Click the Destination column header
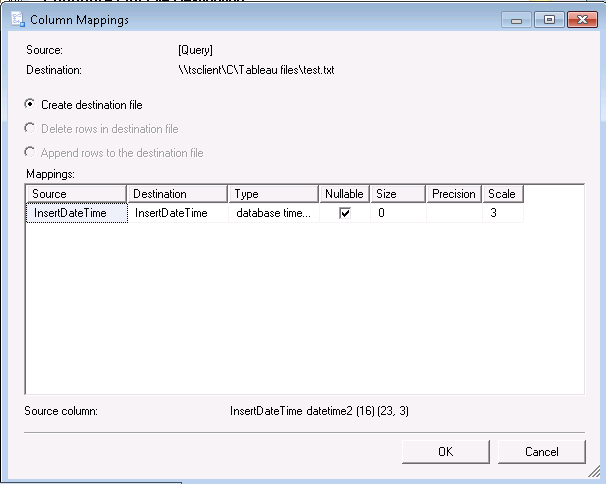 pyautogui.click(x=177, y=194)
